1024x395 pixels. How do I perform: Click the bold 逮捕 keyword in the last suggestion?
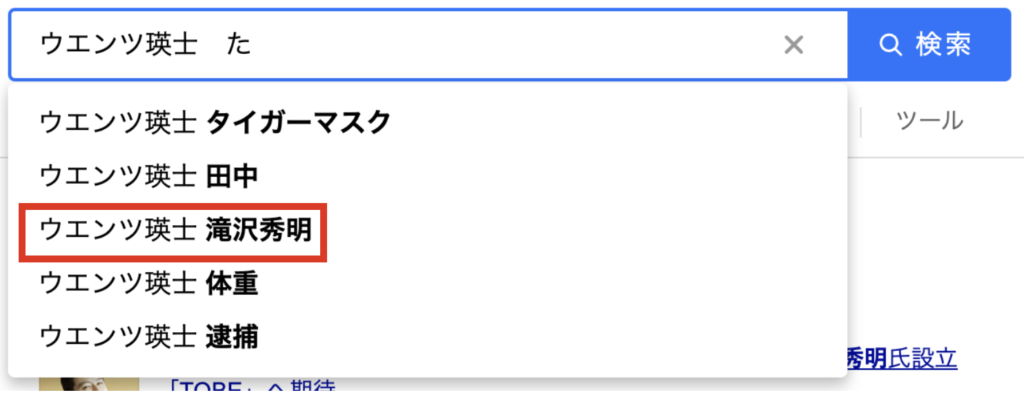(232, 338)
